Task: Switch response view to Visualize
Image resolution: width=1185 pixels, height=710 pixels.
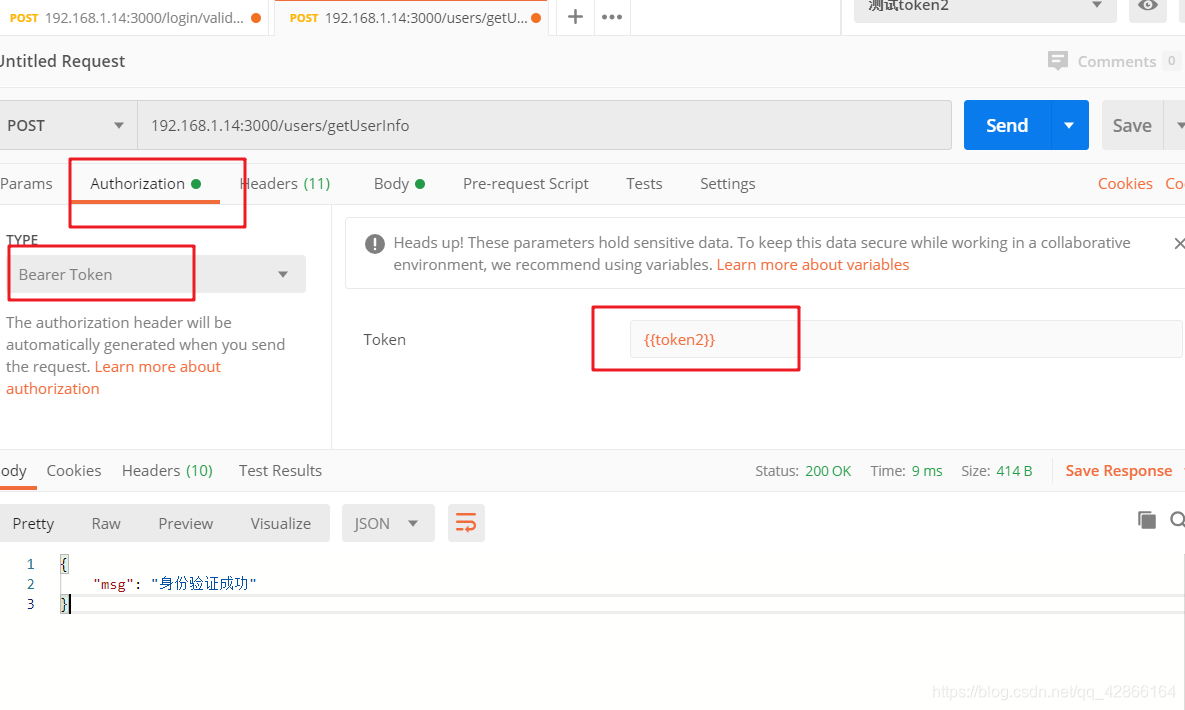Action: 281,523
